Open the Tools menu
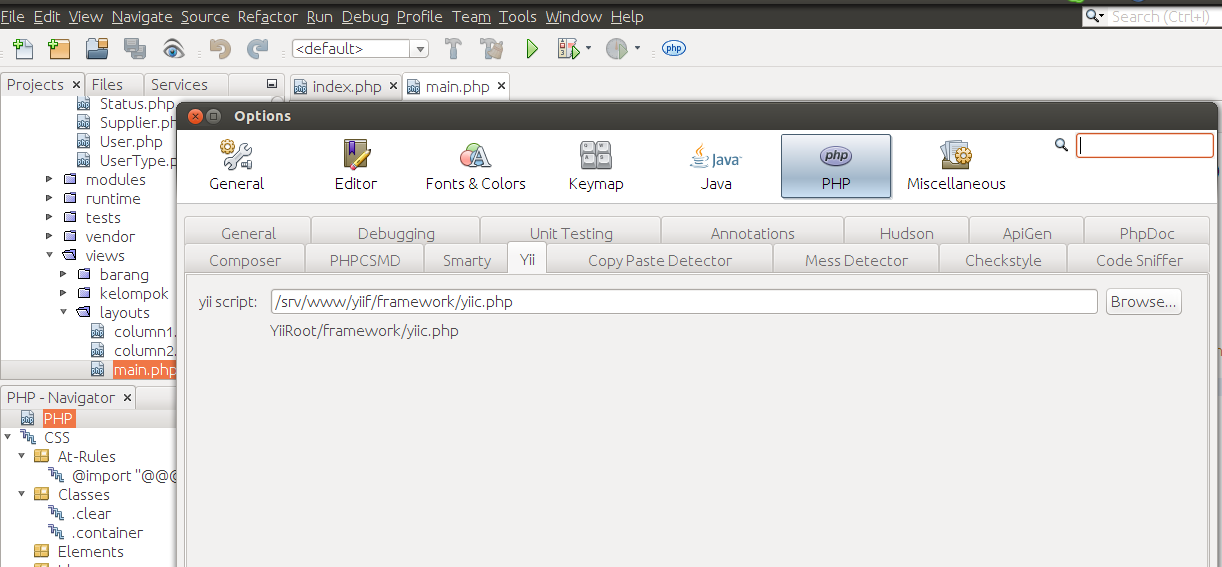Viewport: 1222px width, 567px height. [x=517, y=16]
